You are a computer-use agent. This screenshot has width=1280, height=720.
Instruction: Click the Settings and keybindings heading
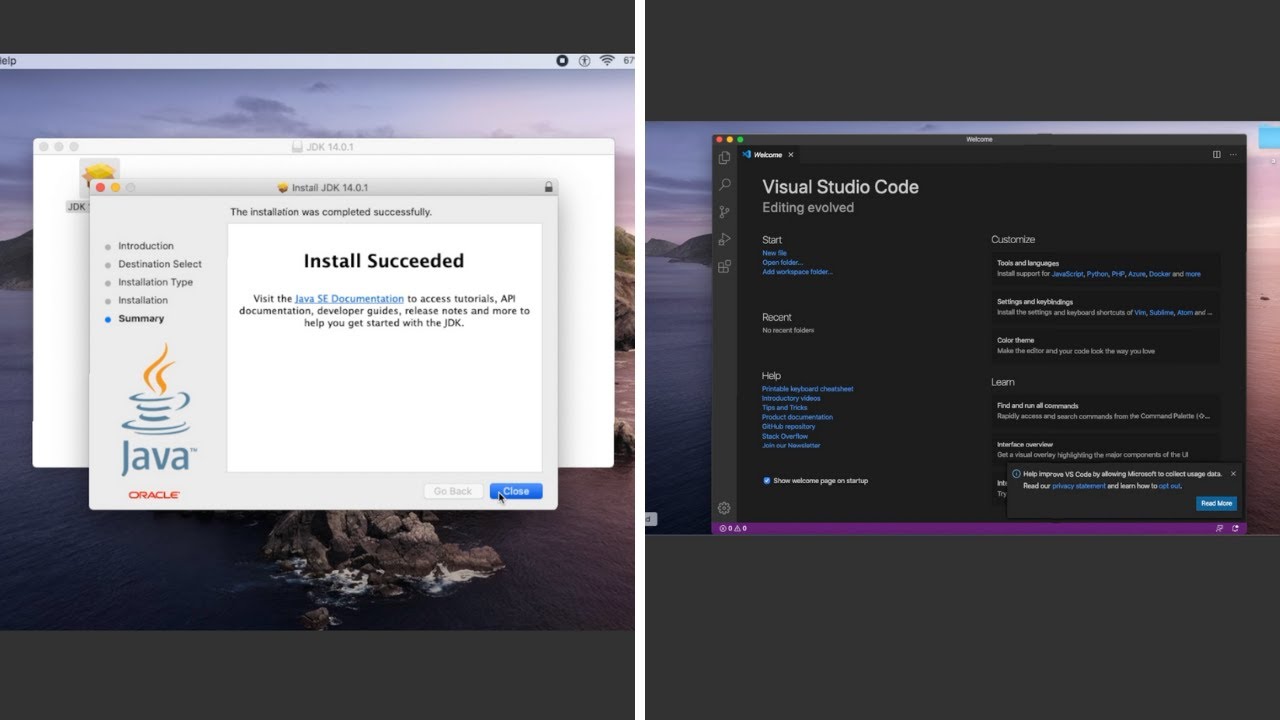[1035, 302]
